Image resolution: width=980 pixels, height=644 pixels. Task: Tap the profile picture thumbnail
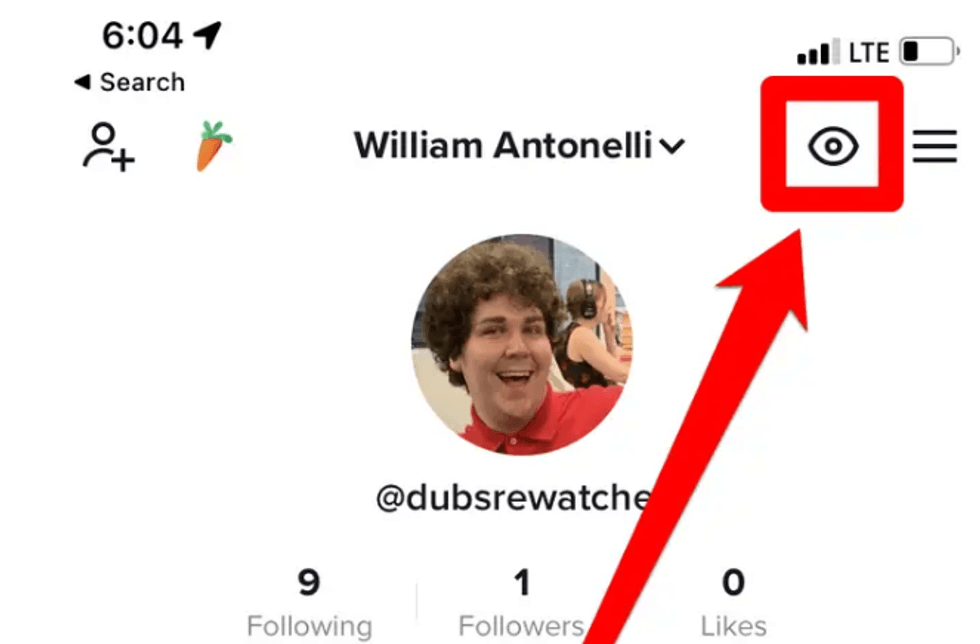[x=522, y=345]
